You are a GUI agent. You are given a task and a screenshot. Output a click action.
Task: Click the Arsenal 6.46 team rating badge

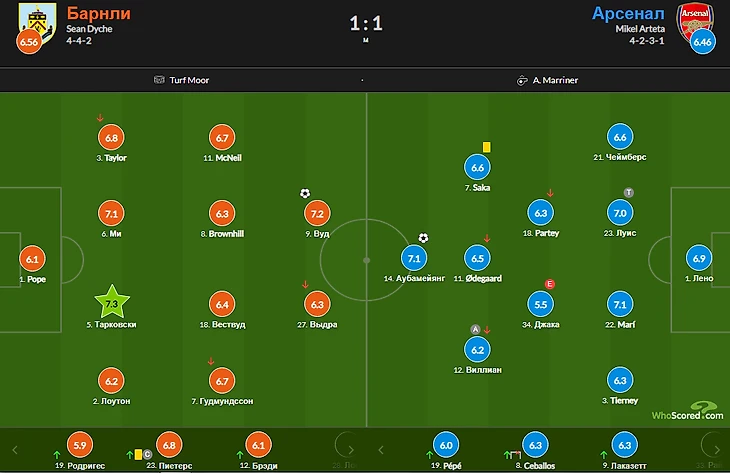coord(702,43)
